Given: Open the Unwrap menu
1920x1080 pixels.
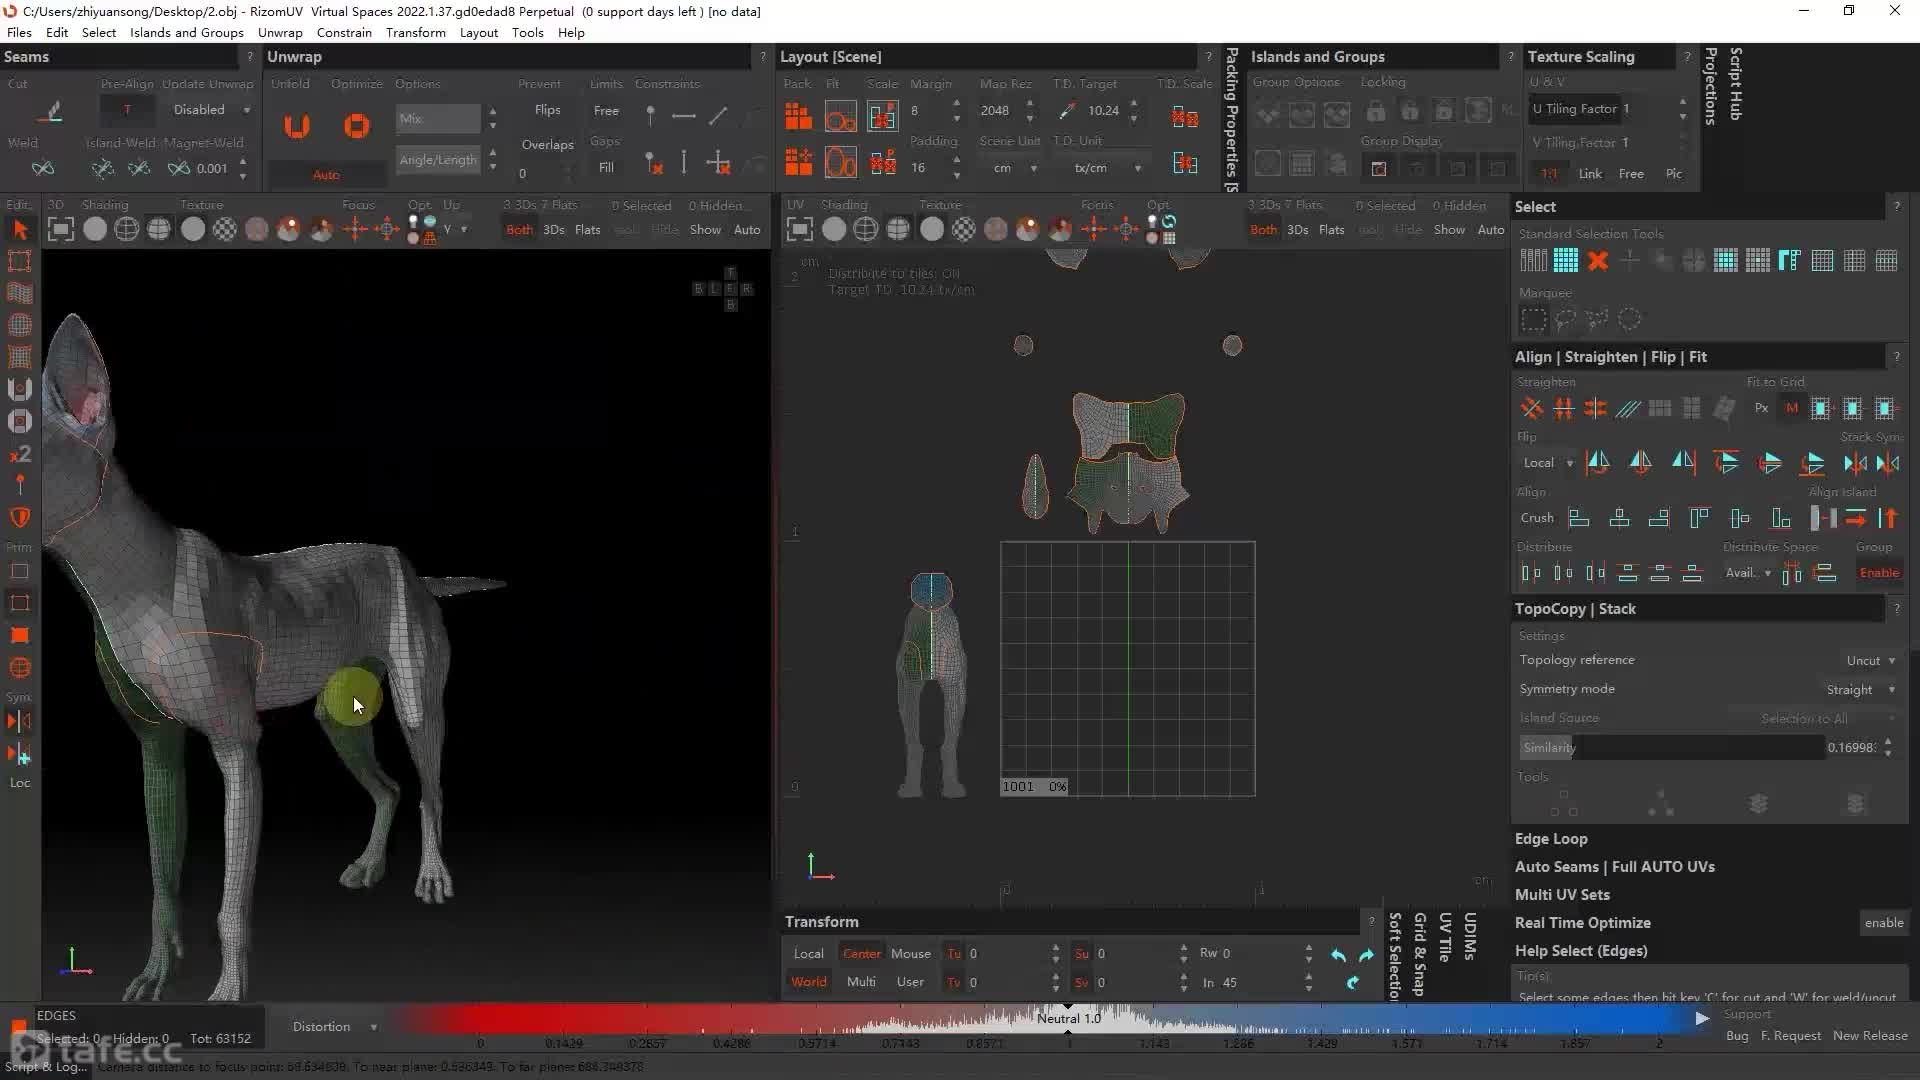Looking at the screenshot, I should click(x=280, y=33).
